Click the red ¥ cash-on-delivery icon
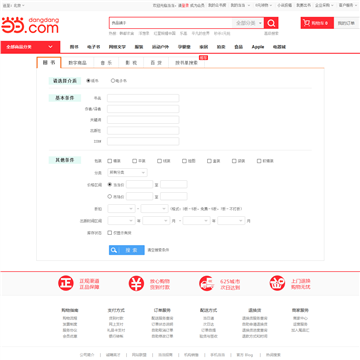This screenshot has height=360, width=360. point(136,283)
